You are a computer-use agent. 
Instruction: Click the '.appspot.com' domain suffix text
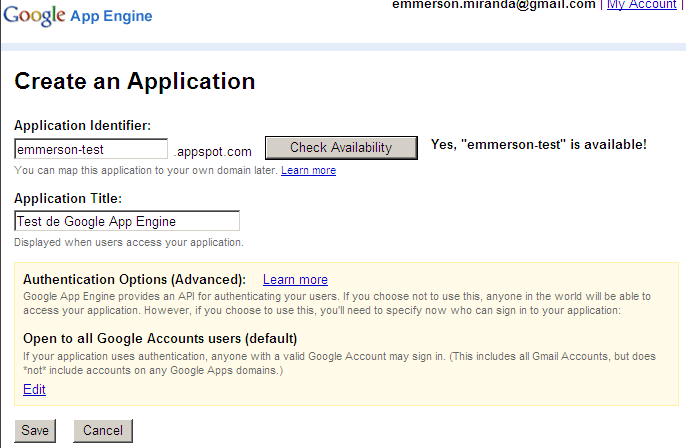coord(213,152)
